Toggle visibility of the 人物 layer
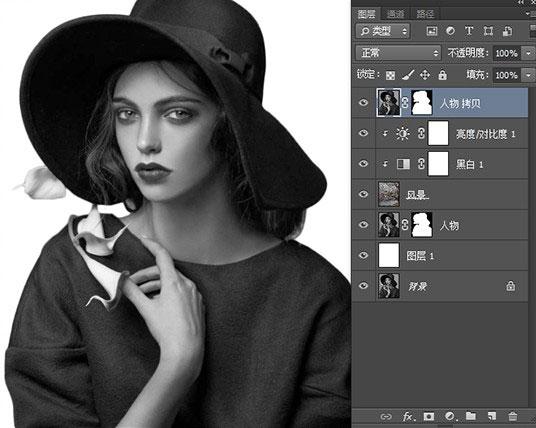This screenshot has width=536, height=428. [363, 225]
